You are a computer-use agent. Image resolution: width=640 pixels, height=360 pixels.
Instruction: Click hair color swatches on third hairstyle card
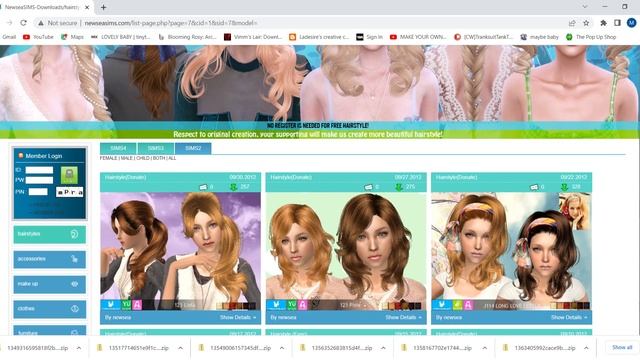point(570,305)
